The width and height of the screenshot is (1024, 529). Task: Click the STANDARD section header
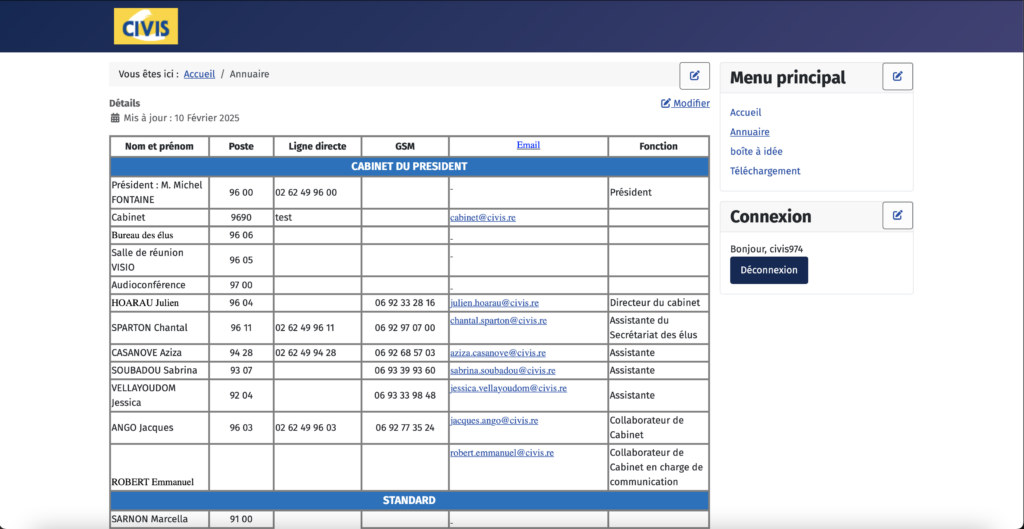click(x=409, y=501)
